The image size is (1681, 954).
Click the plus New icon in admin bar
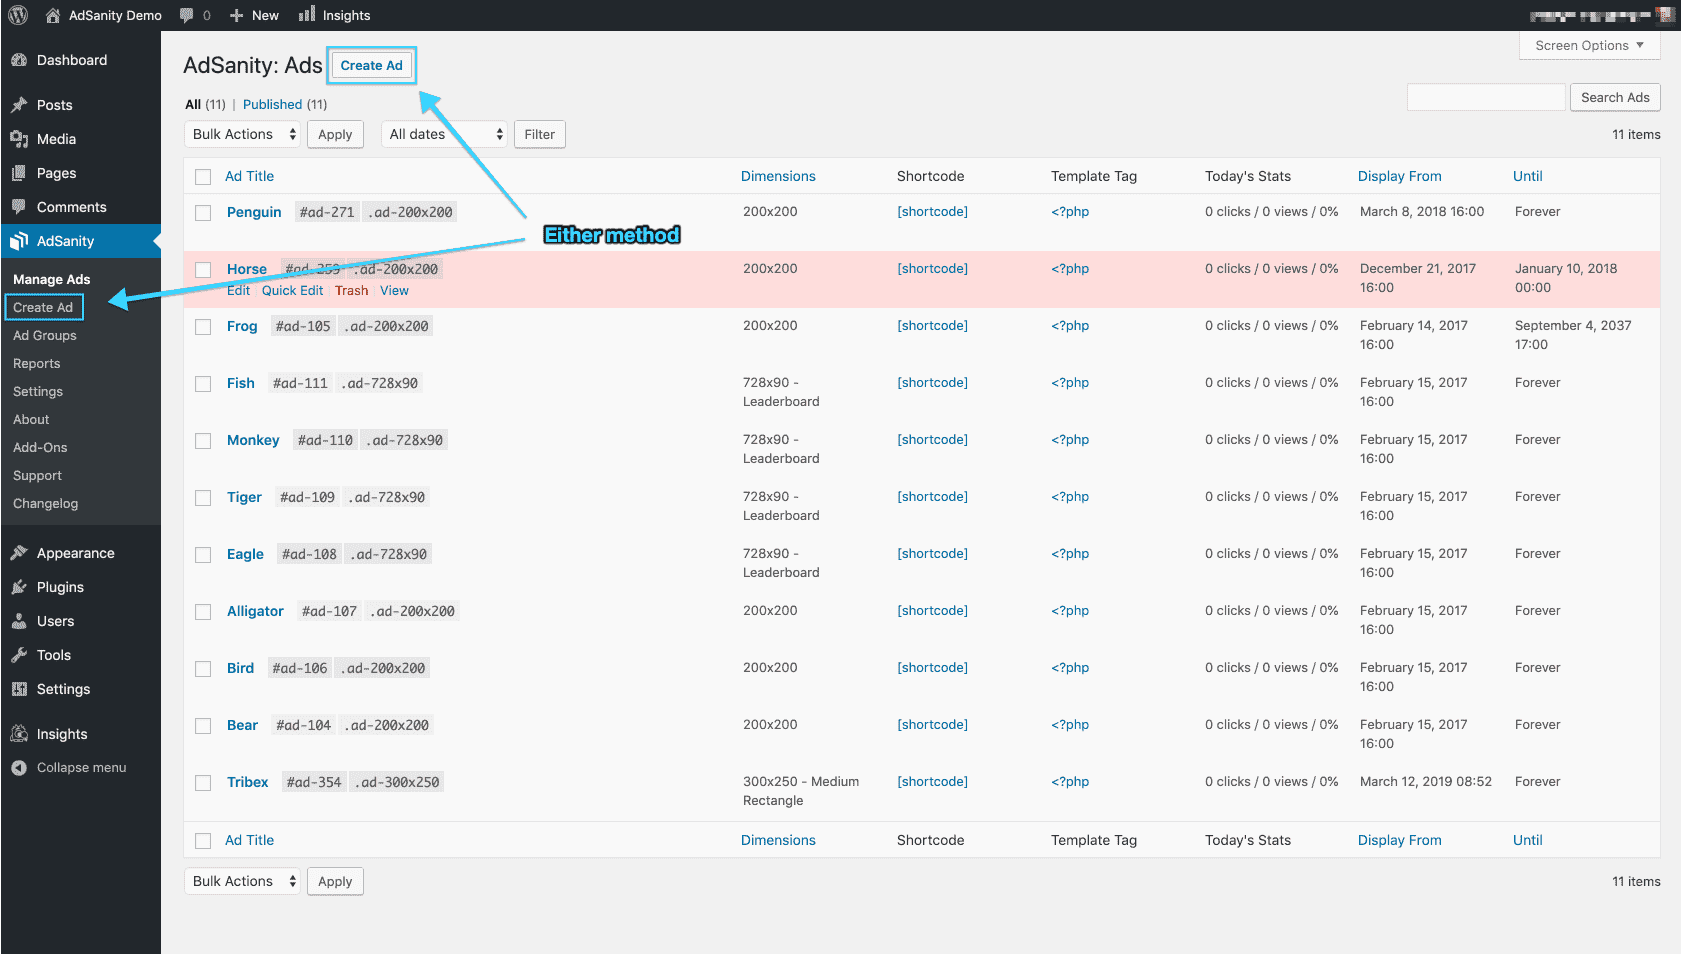coord(236,15)
